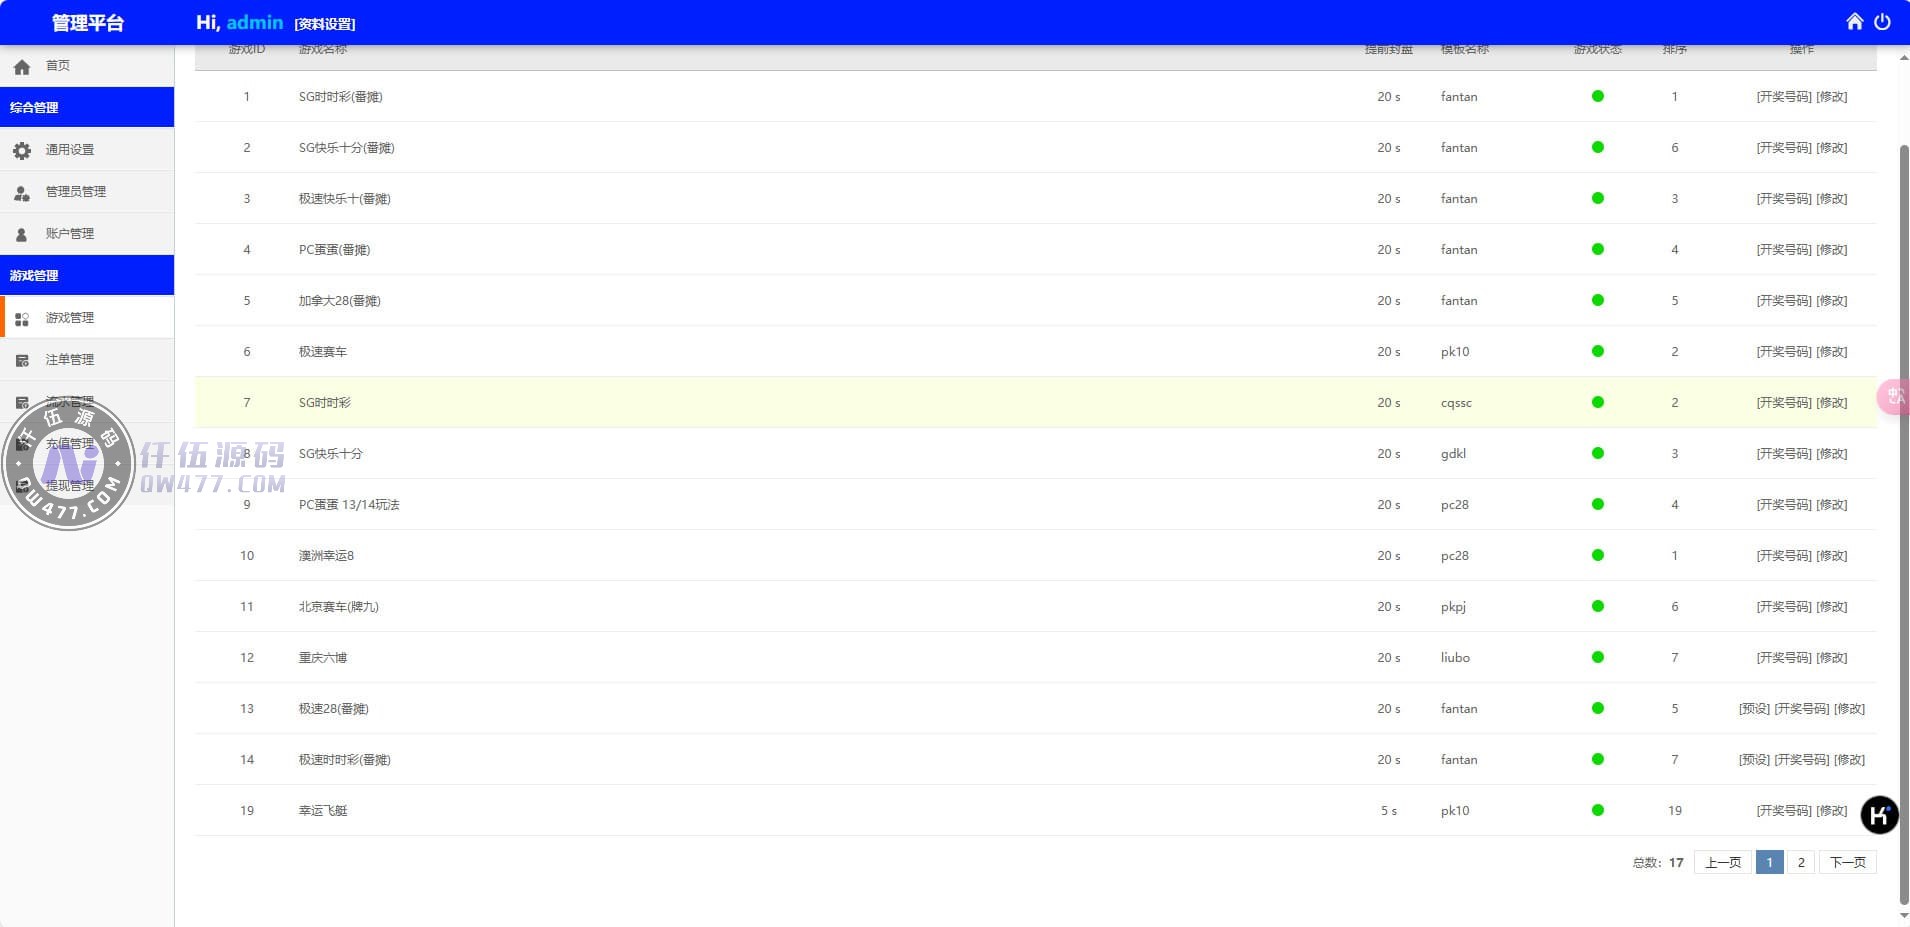Click the black round H floating icon
The image size is (1910, 927).
[x=1879, y=815]
